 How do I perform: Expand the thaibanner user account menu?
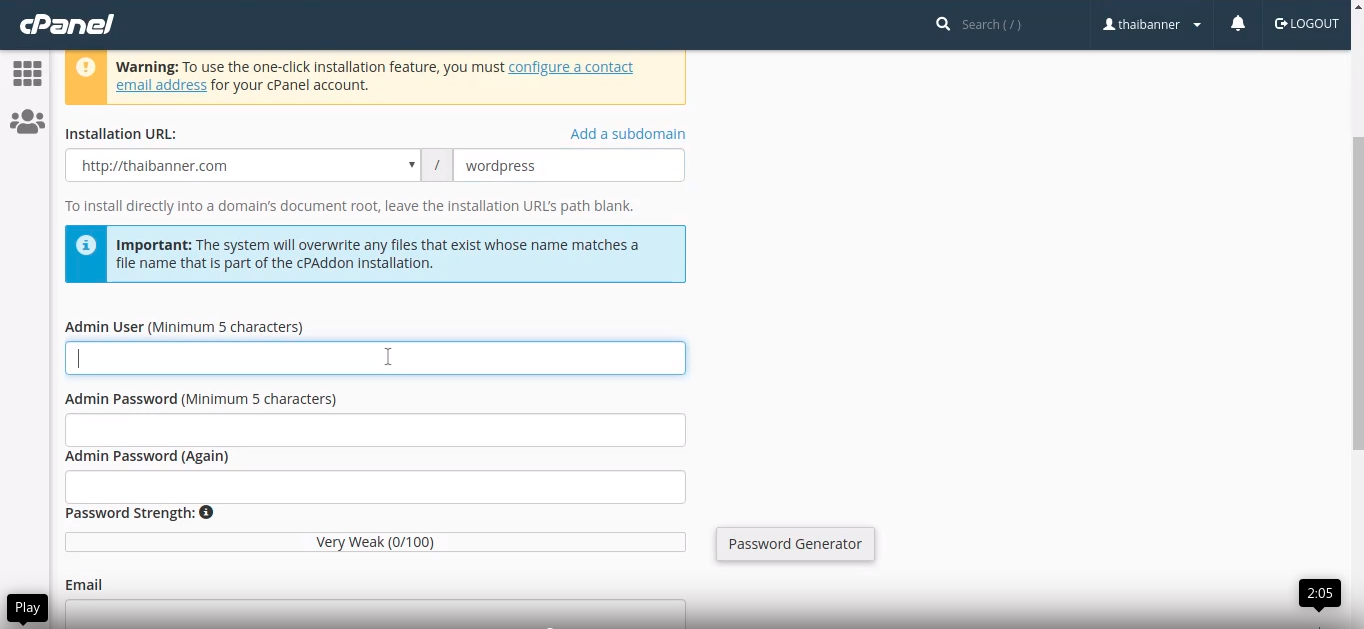1151,24
